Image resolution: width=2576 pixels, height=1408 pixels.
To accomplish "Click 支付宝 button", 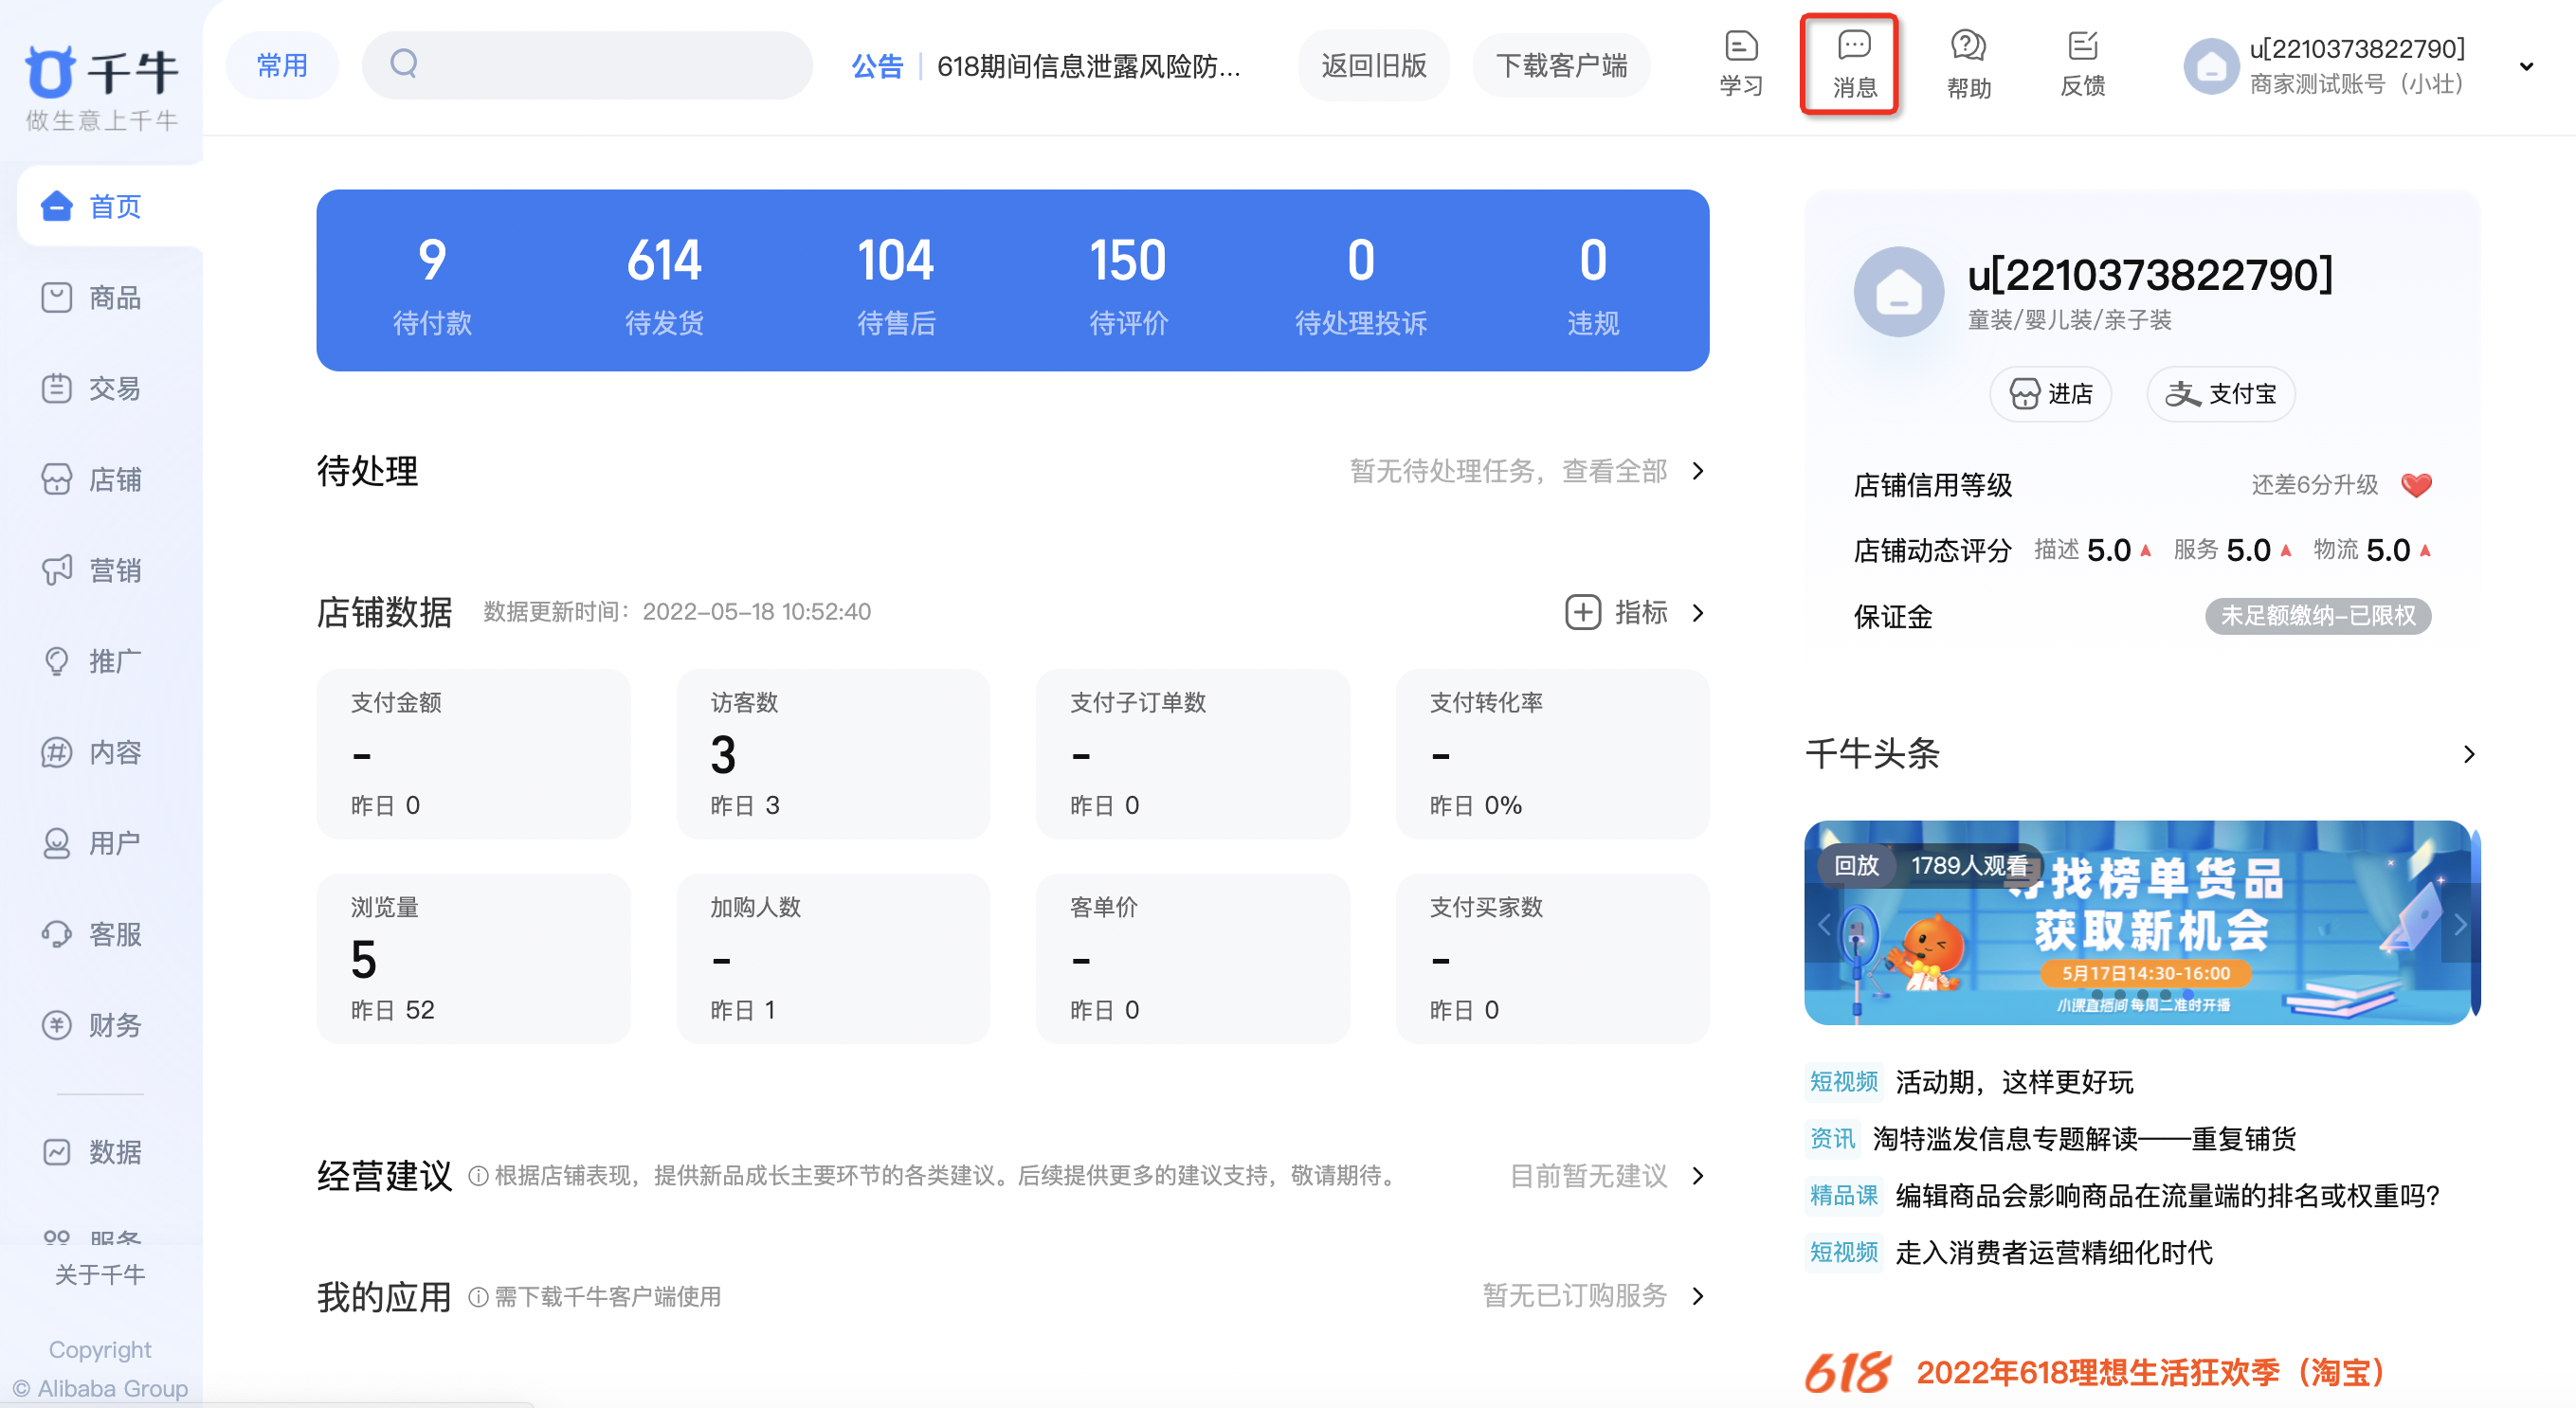I will (x=2220, y=394).
